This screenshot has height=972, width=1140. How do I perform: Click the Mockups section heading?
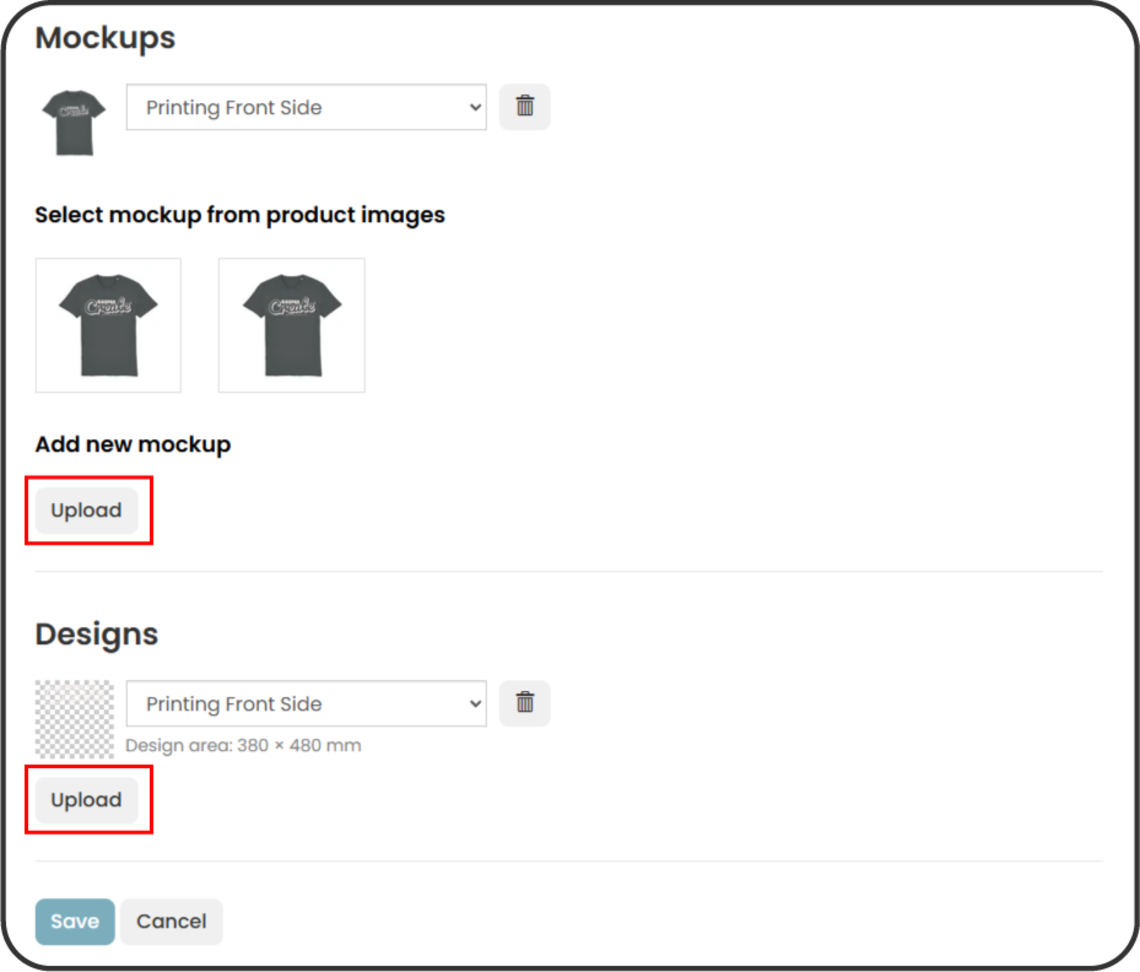click(104, 38)
